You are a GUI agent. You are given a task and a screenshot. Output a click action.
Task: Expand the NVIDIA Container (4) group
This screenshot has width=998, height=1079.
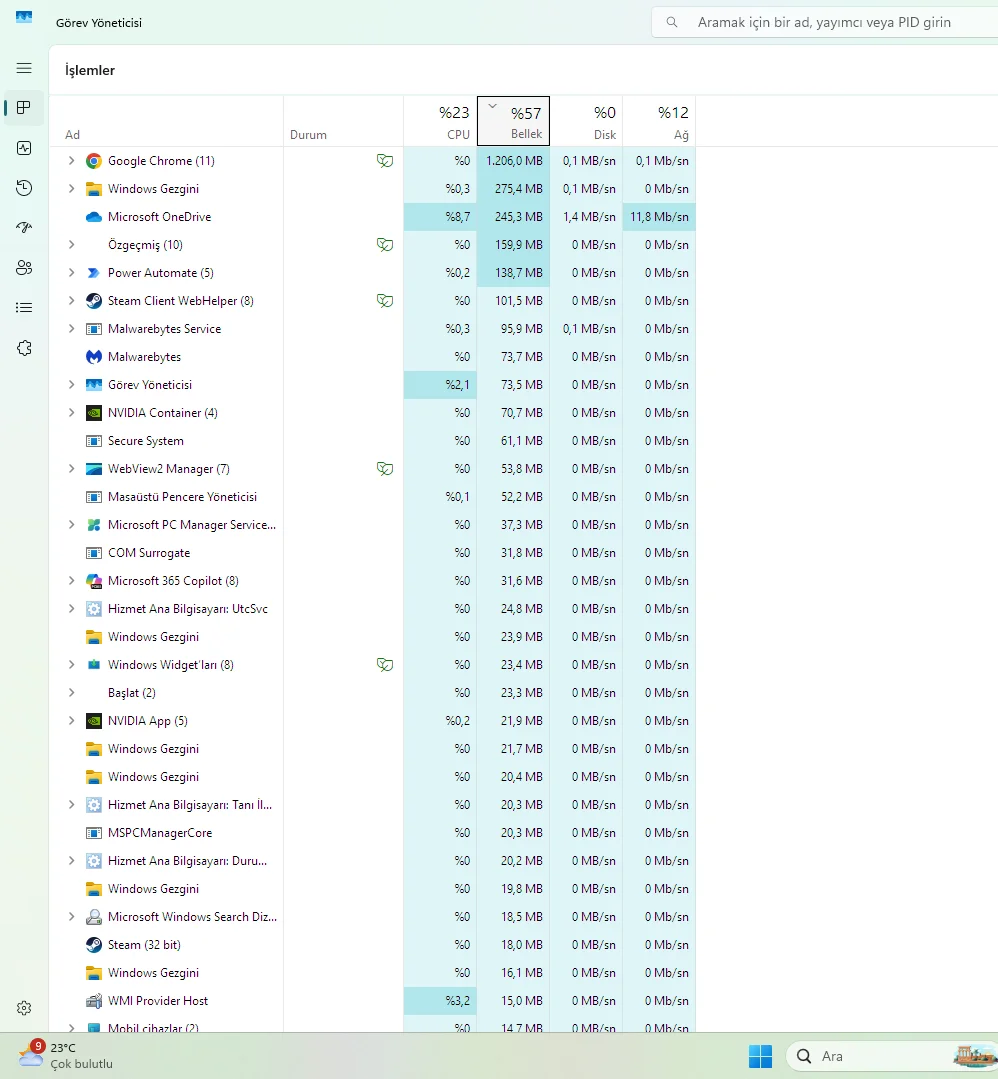(x=71, y=413)
